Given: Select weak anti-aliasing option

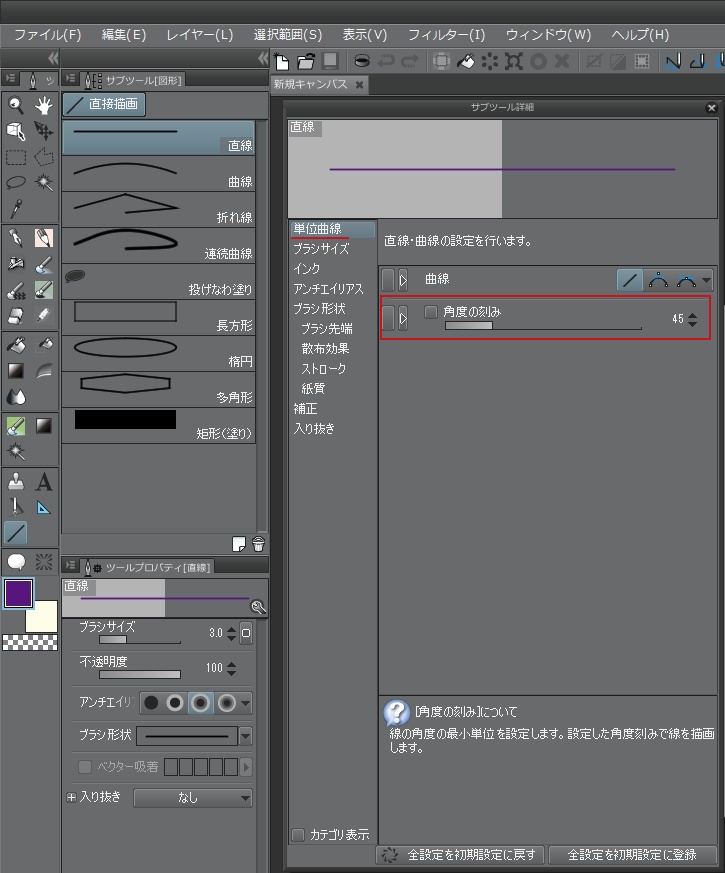Looking at the screenshot, I should click(175, 703).
